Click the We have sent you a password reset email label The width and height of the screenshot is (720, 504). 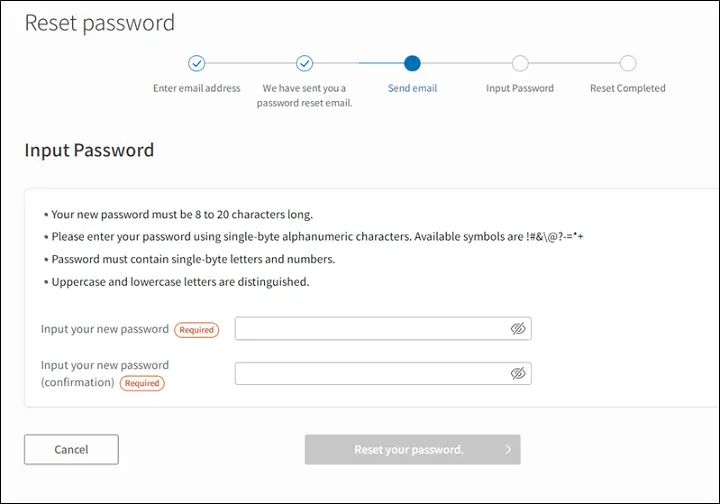(304, 95)
